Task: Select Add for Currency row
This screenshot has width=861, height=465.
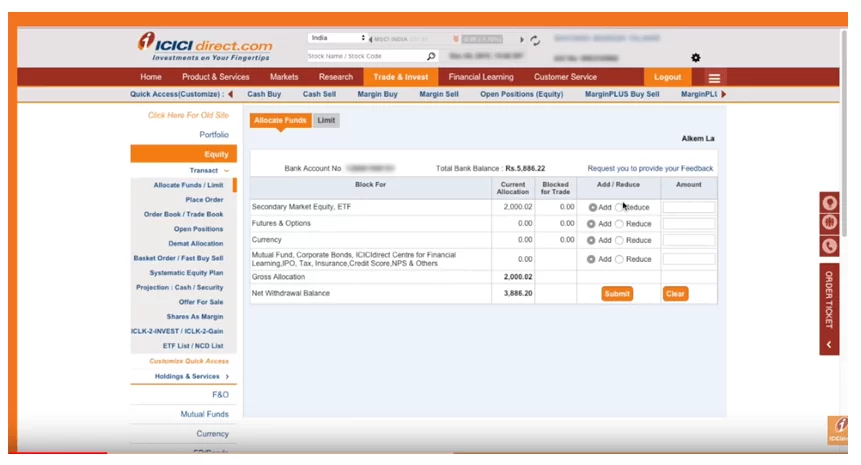Action: tap(591, 240)
